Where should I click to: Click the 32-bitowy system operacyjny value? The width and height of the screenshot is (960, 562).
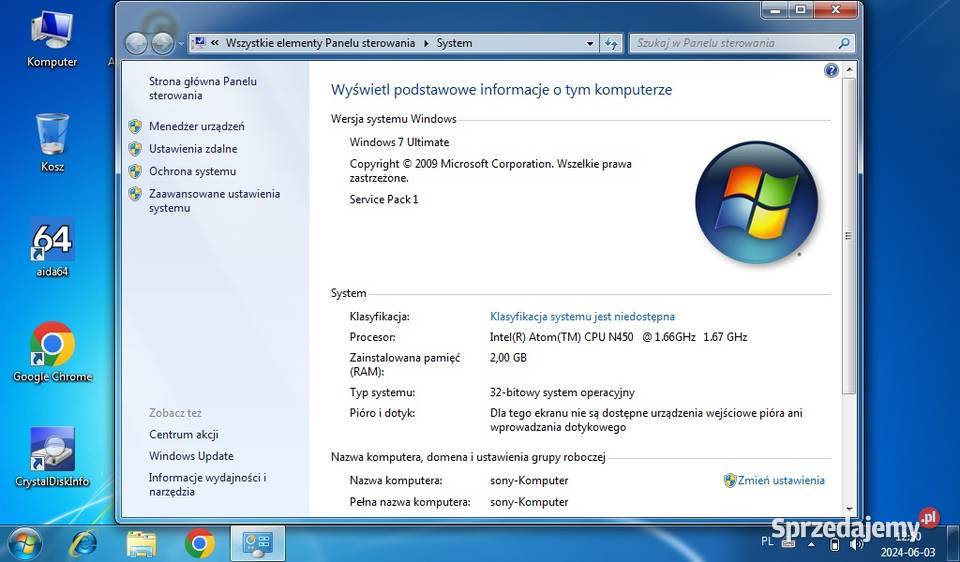pos(562,392)
